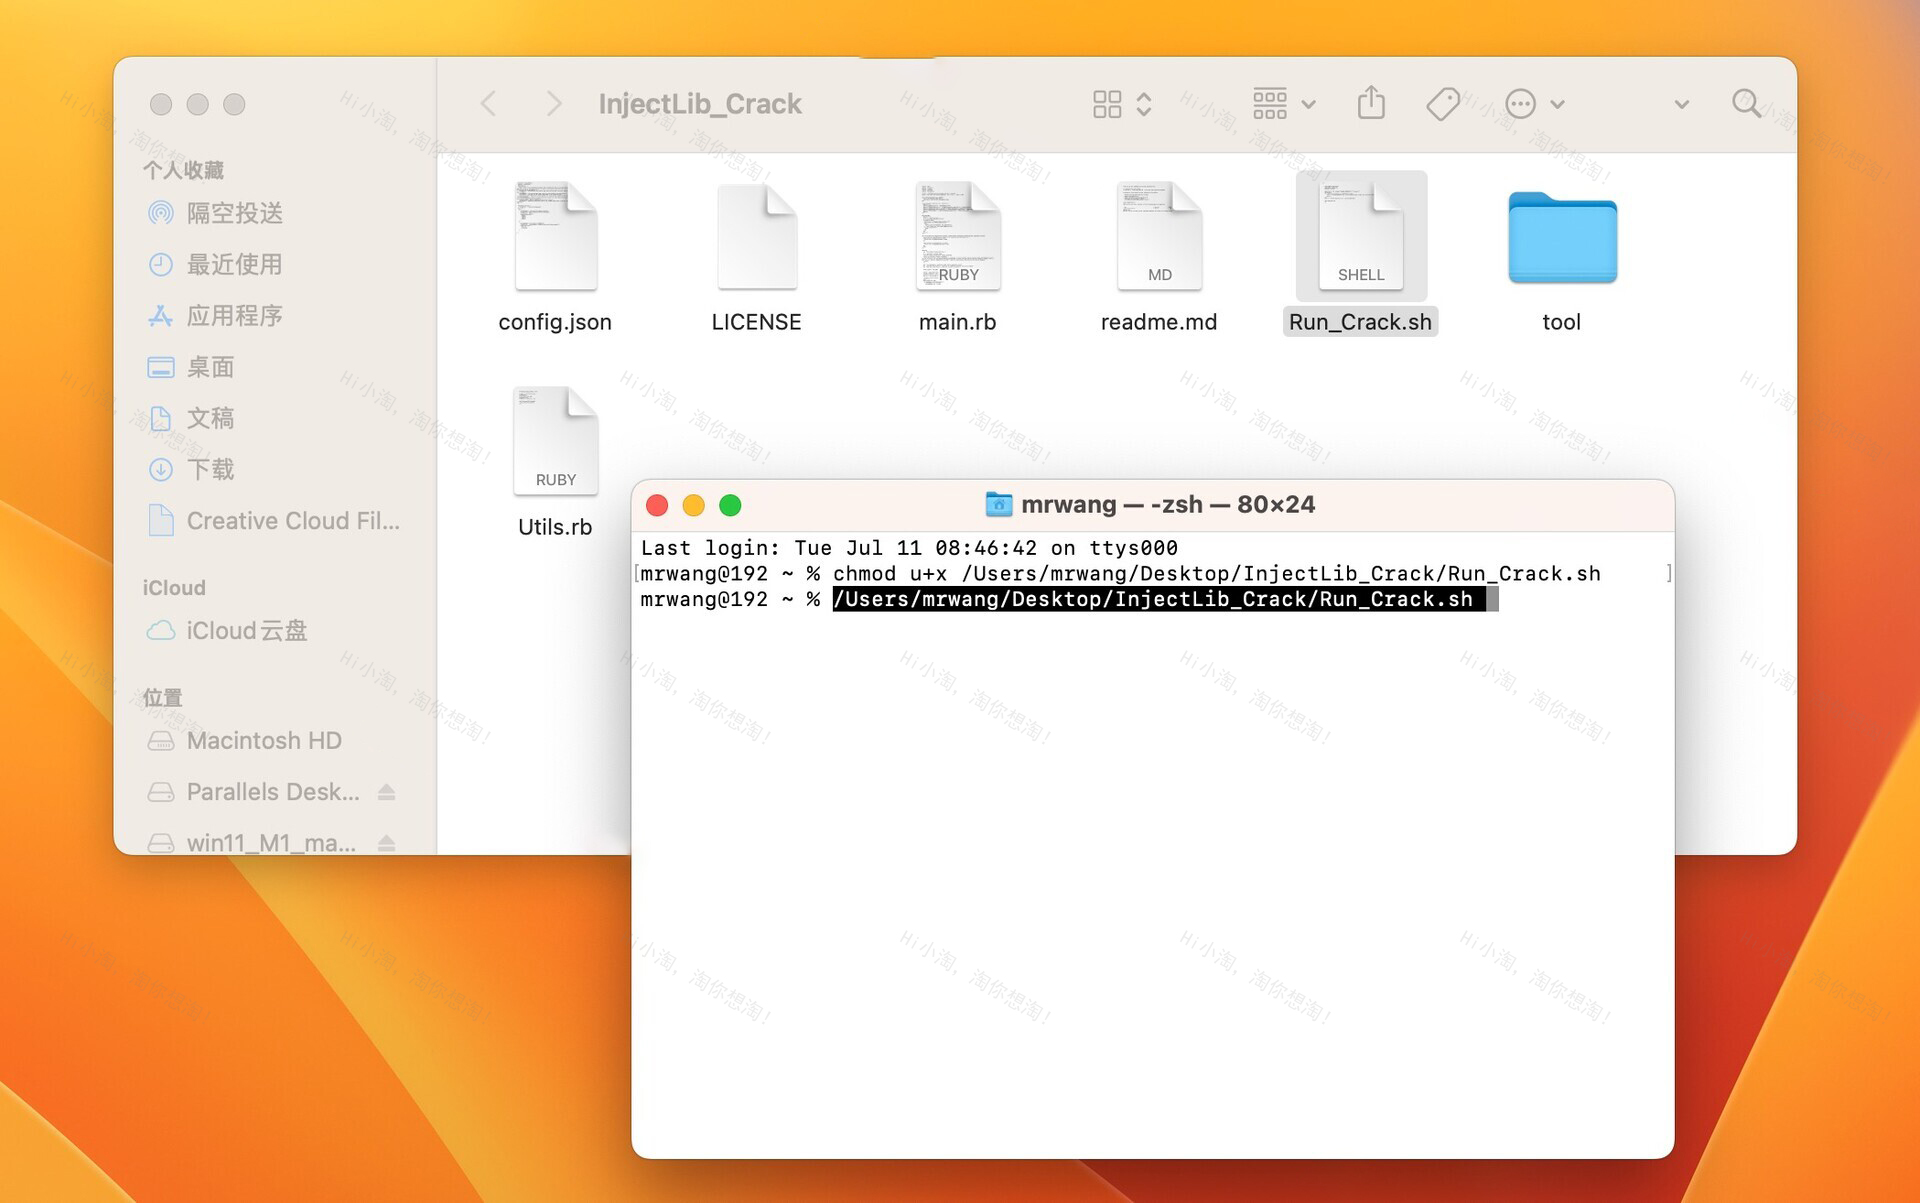
Task: Click the 个人收藏 sidebar section header
Action: coord(183,170)
